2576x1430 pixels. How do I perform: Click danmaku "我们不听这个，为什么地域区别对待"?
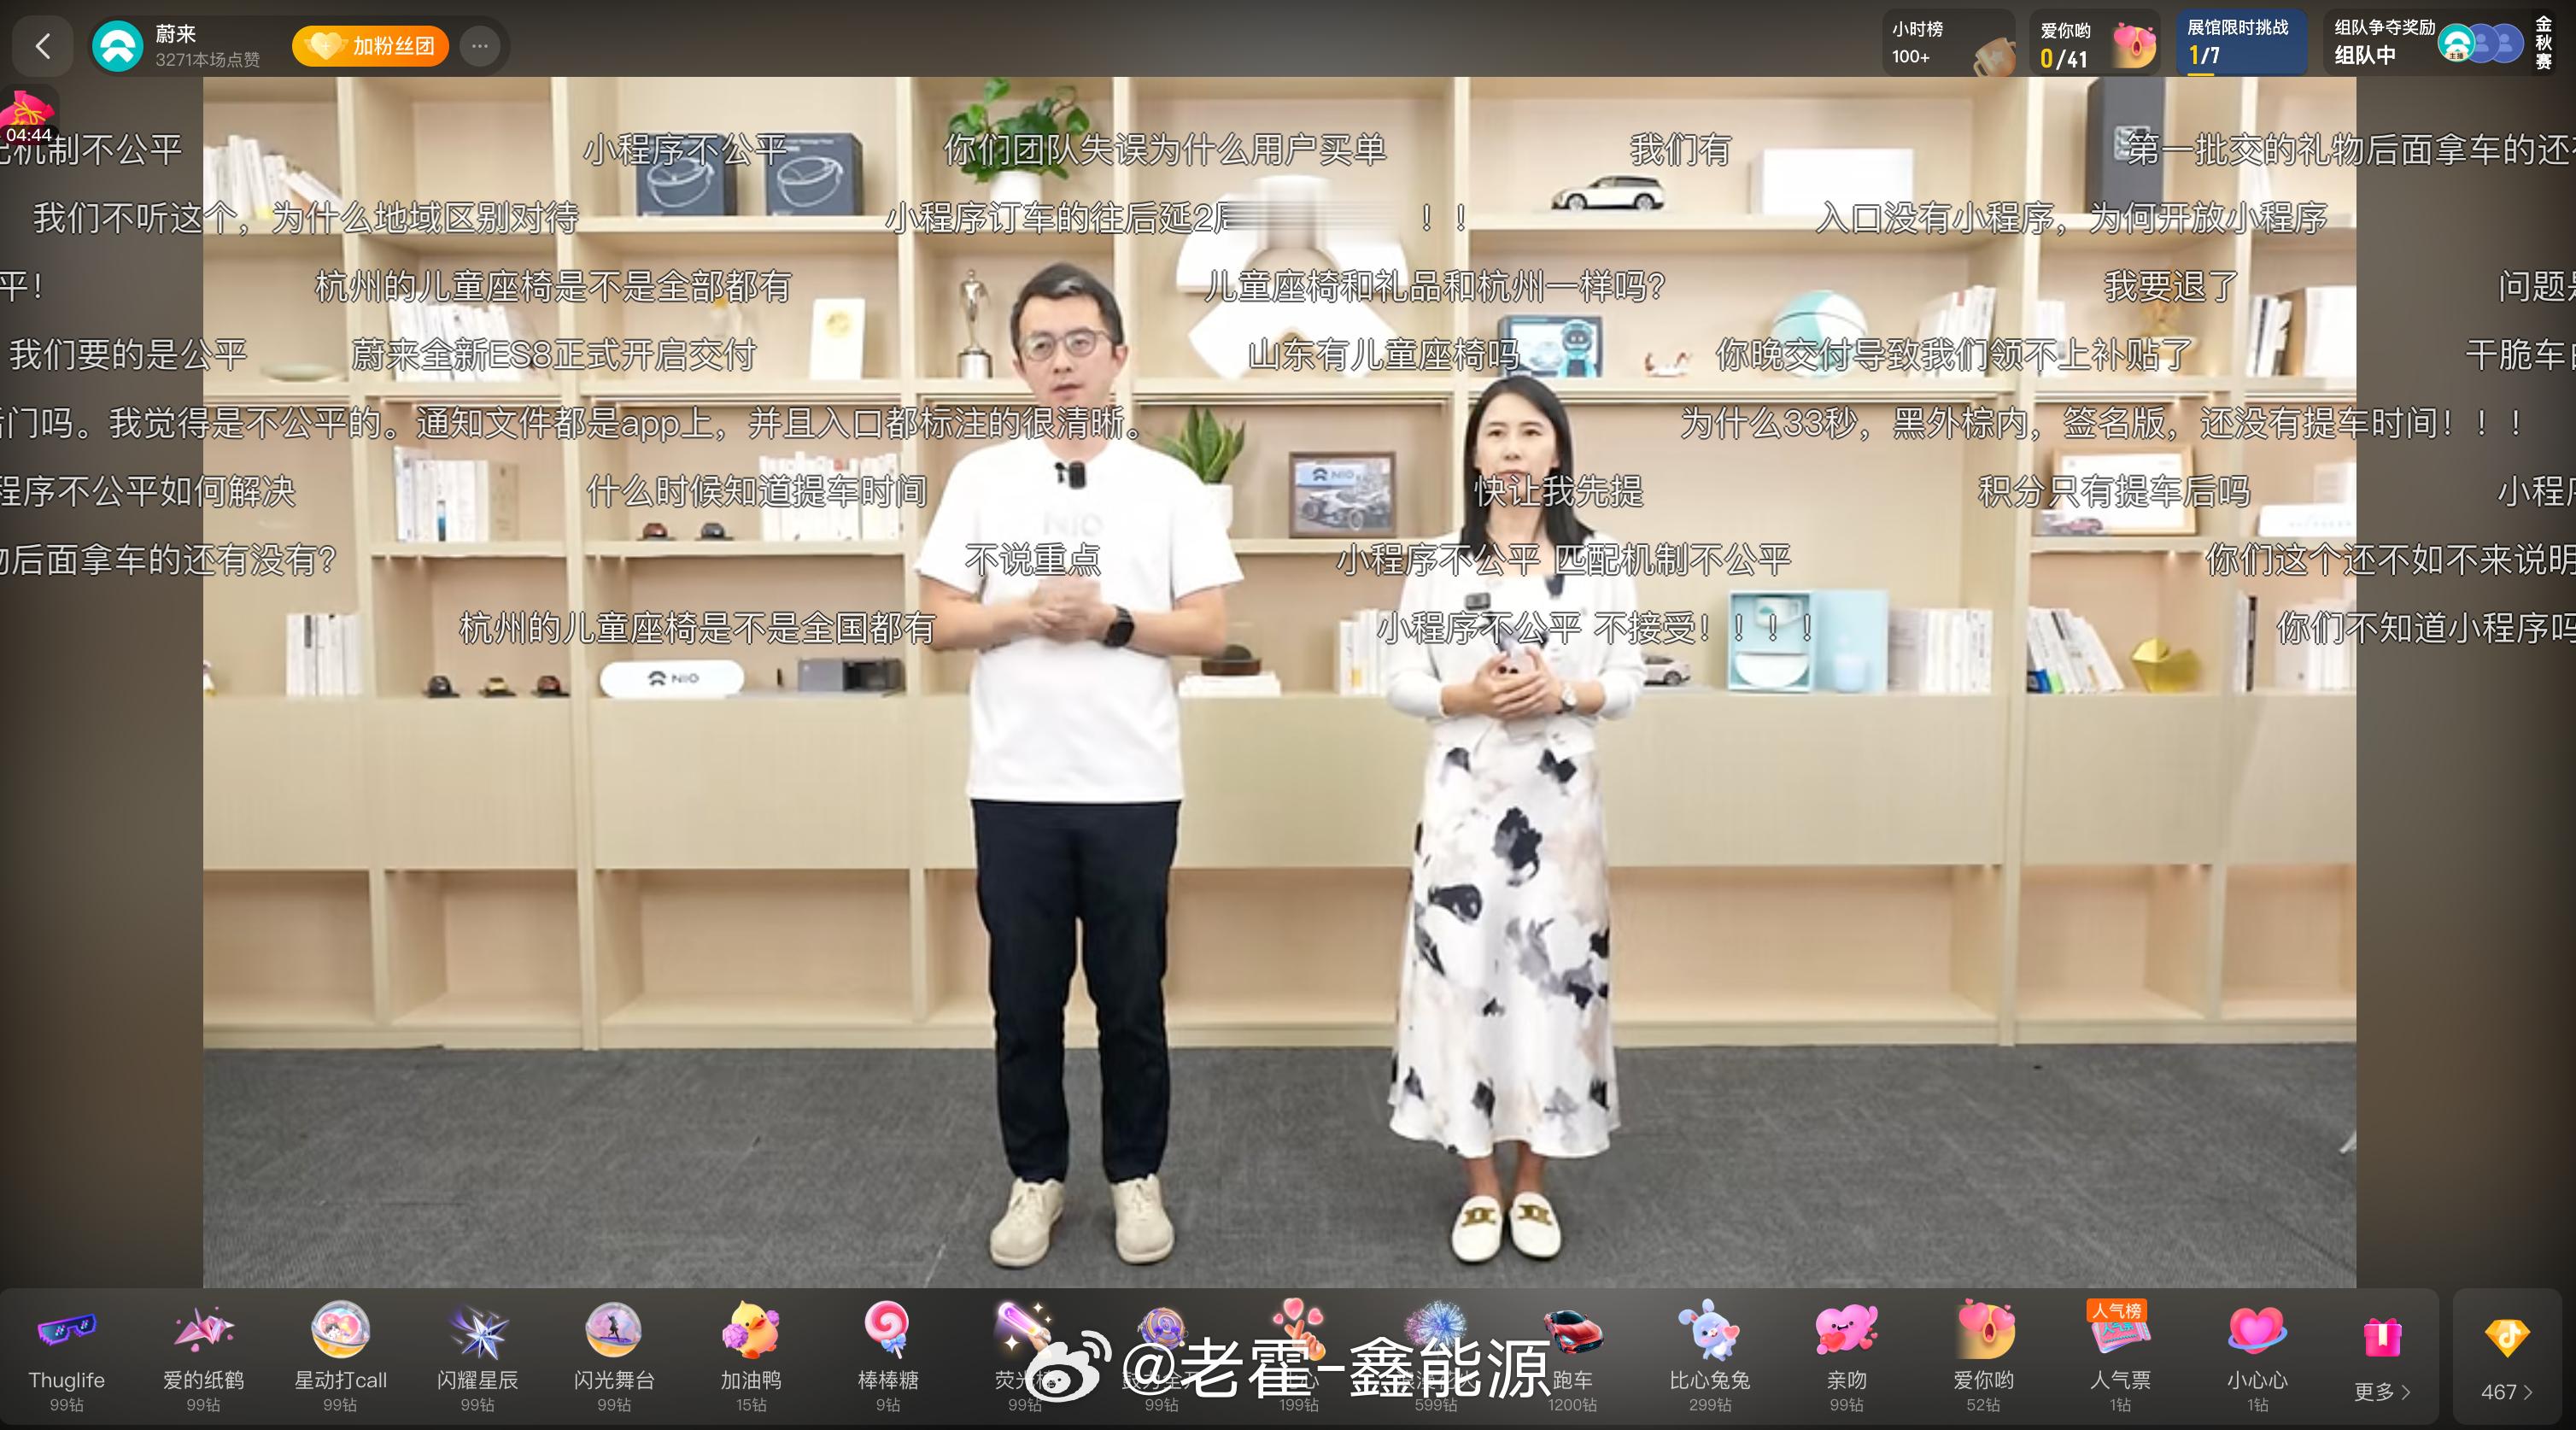(x=306, y=218)
